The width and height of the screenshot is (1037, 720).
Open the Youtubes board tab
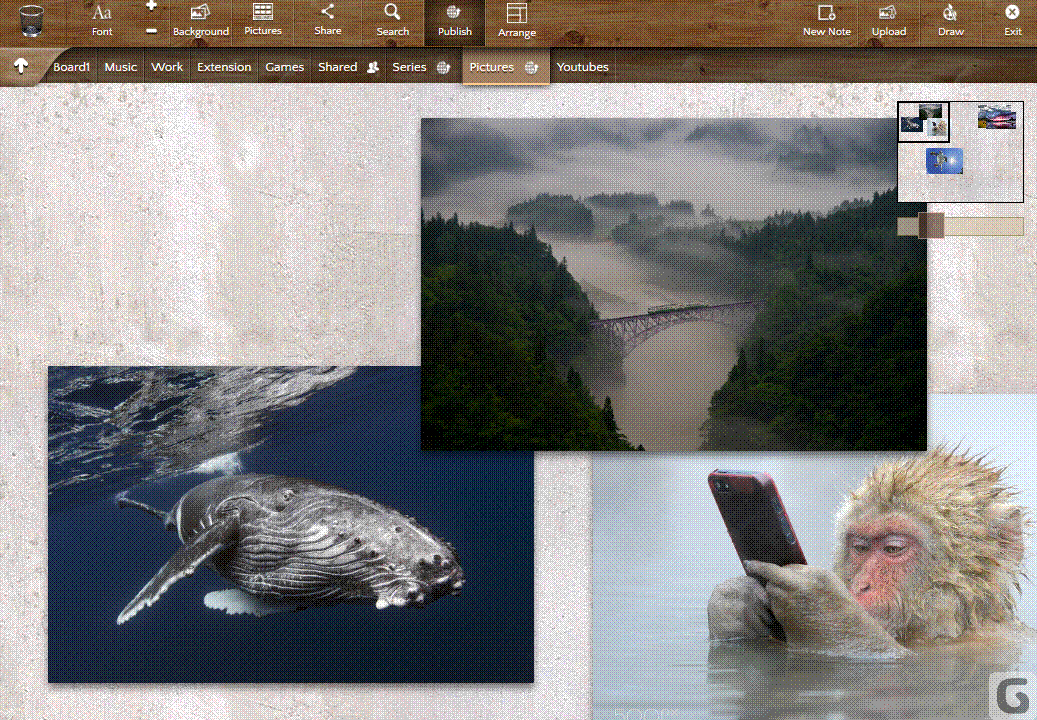point(582,67)
